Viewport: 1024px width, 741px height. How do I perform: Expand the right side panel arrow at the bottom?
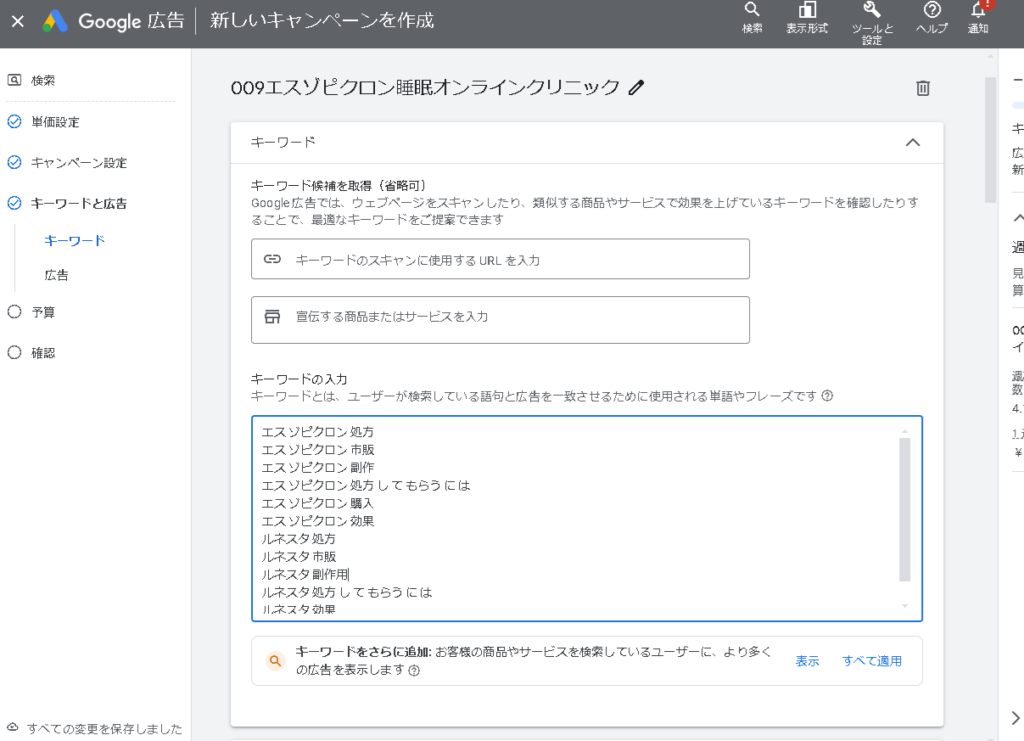coord(1016,718)
